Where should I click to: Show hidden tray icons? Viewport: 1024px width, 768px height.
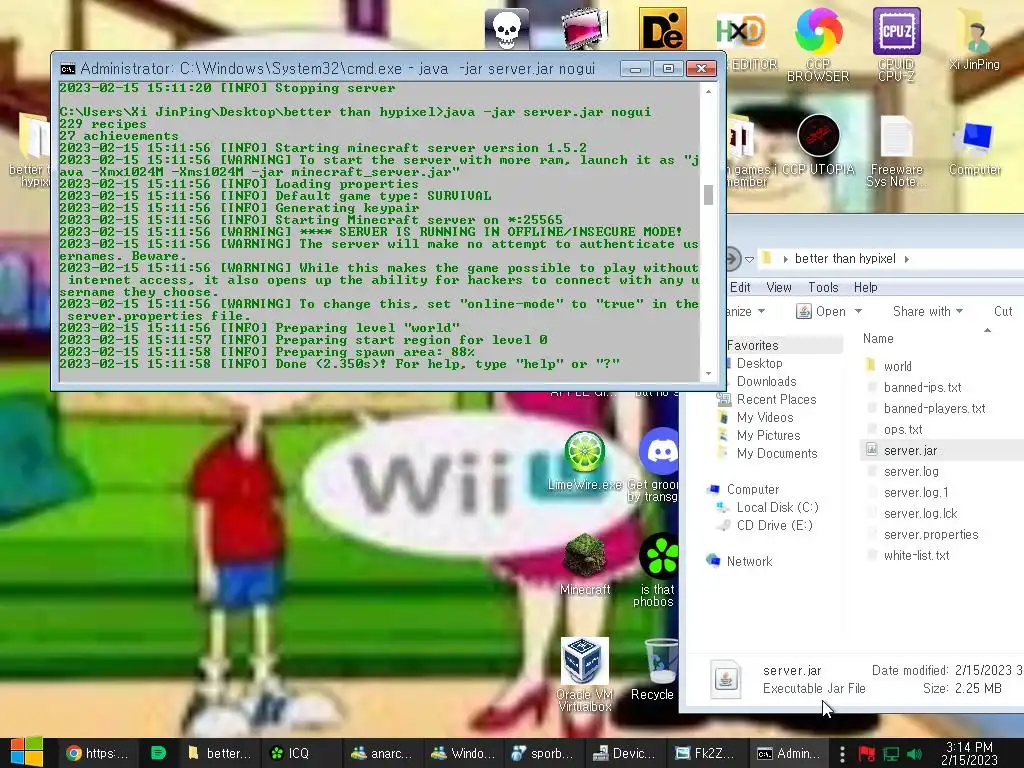(x=842, y=754)
